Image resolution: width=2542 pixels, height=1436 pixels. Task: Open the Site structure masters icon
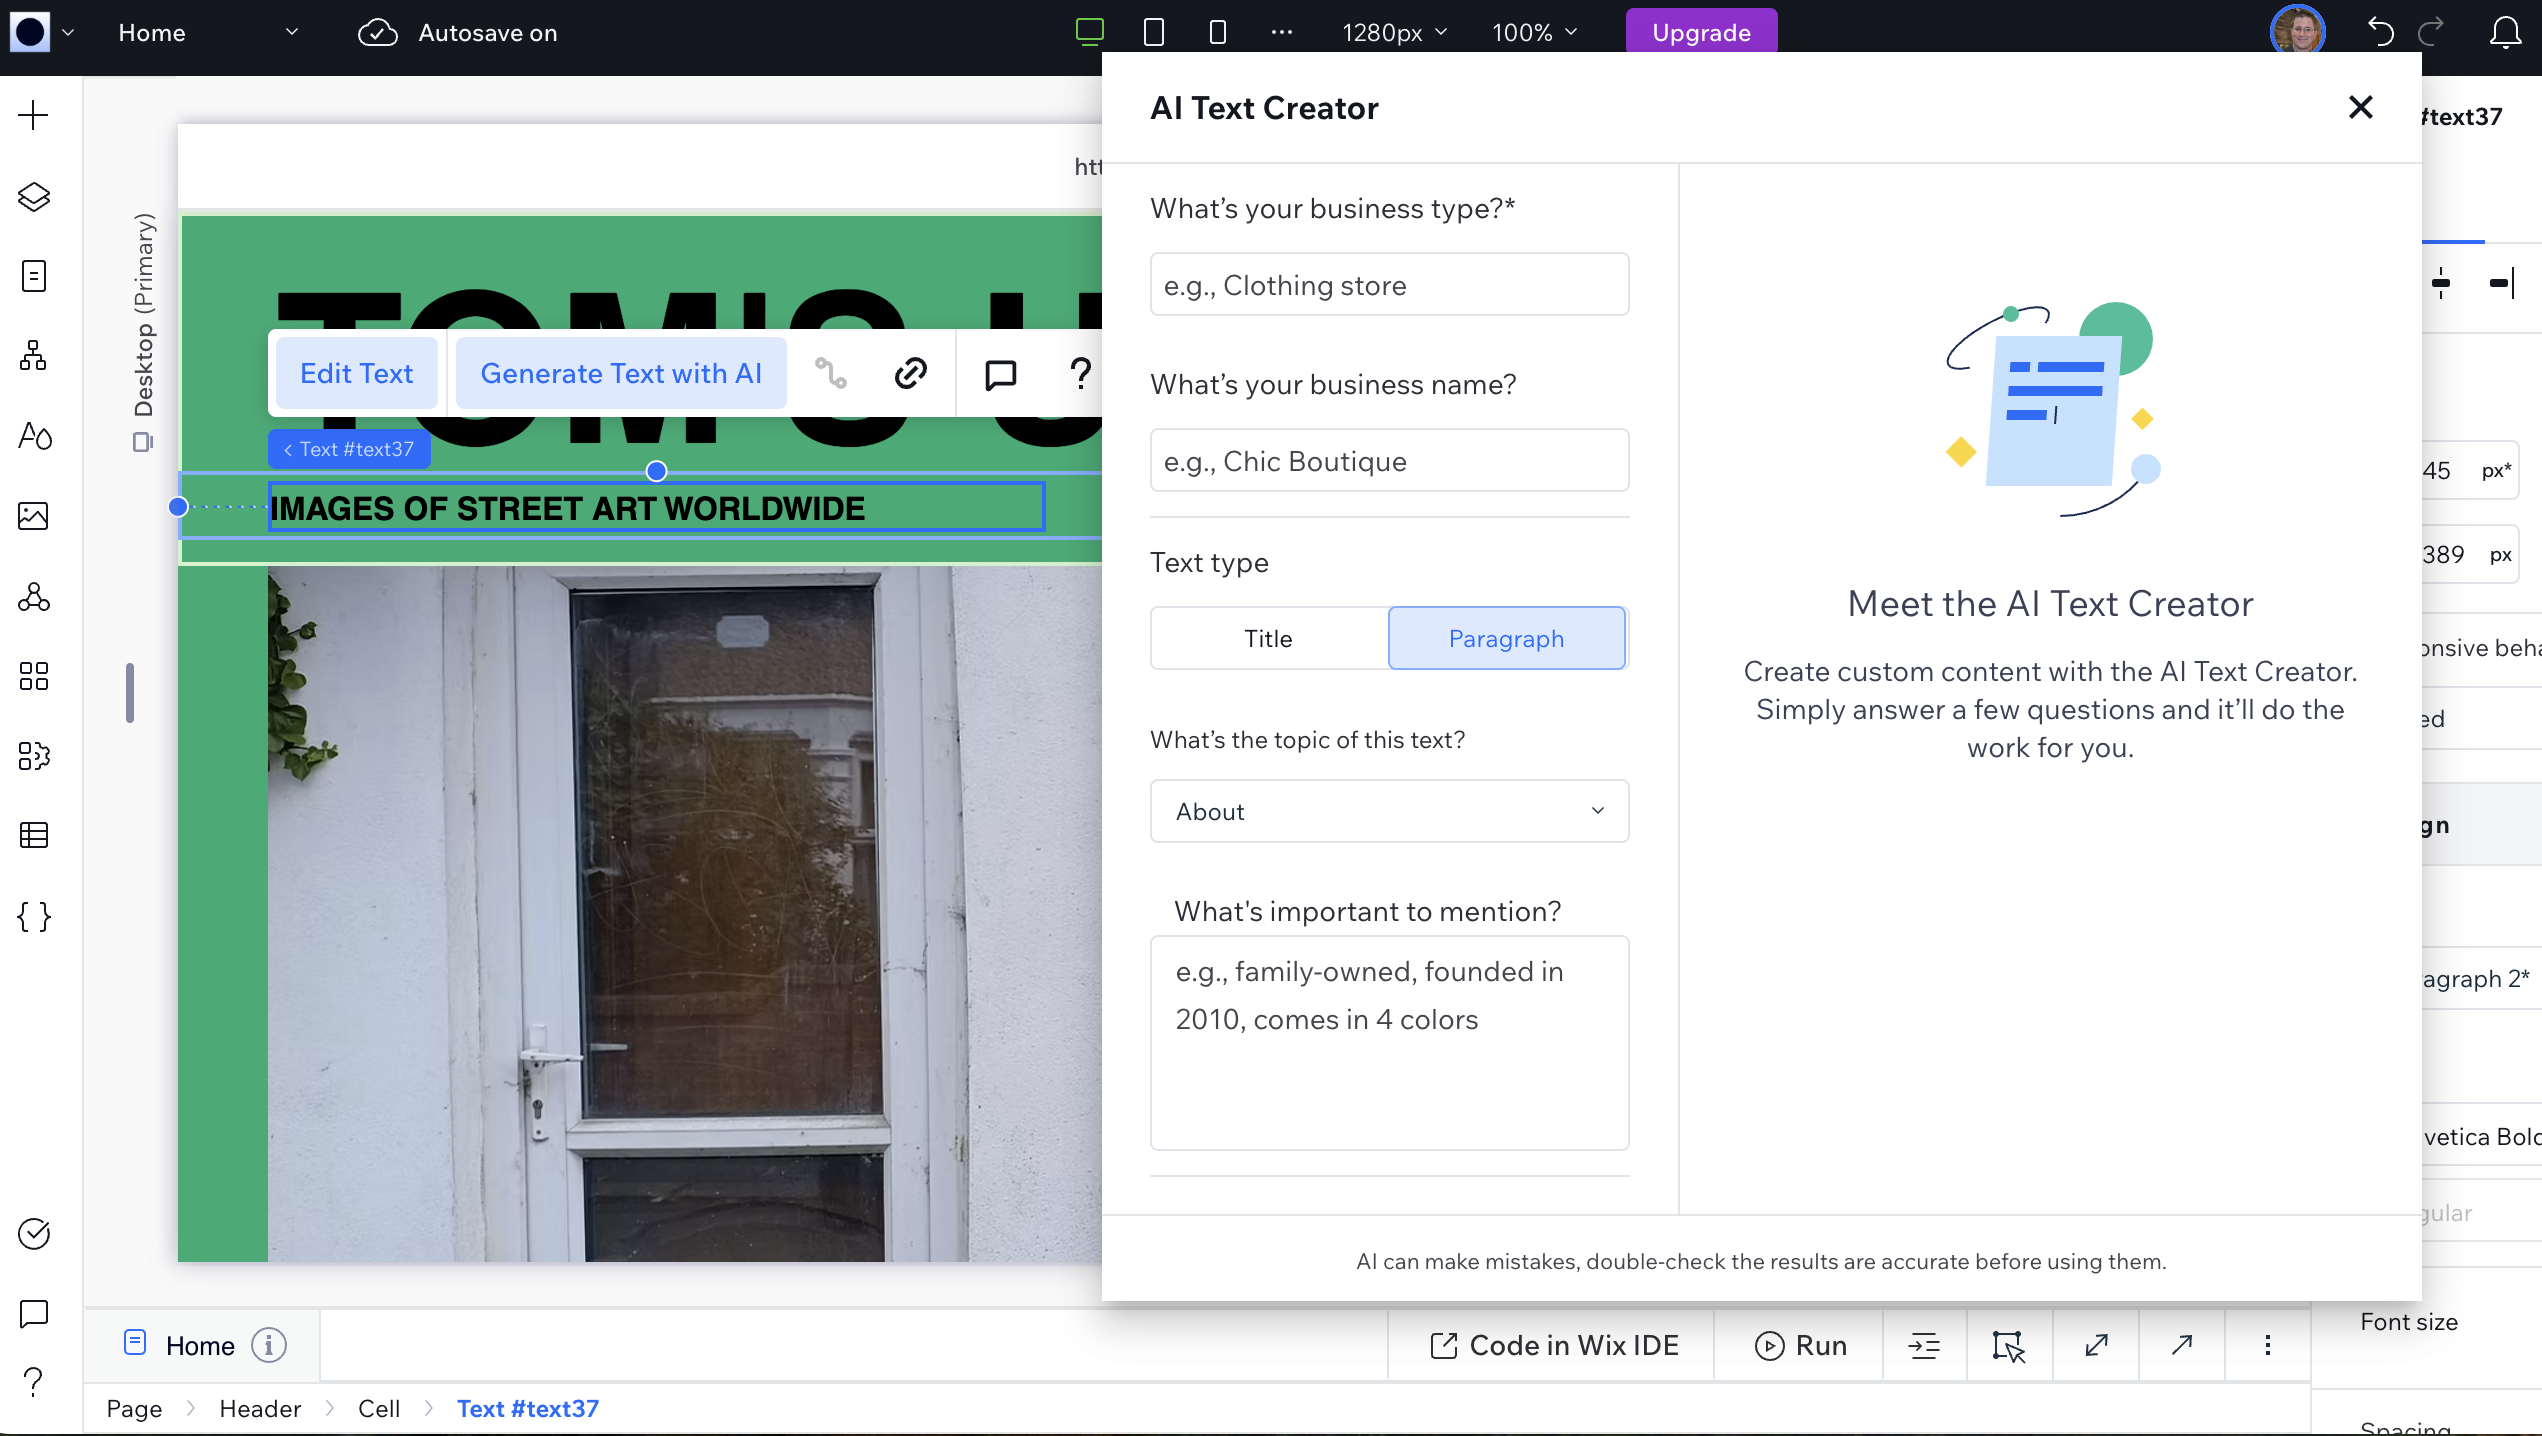[x=34, y=356]
